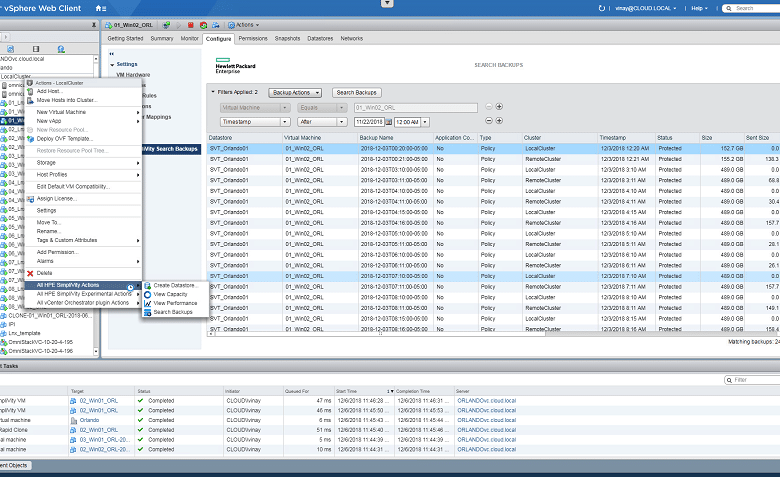Screen dimensions: 780x477
Task: Select VM Hardware in settings list
Action: [133, 75]
